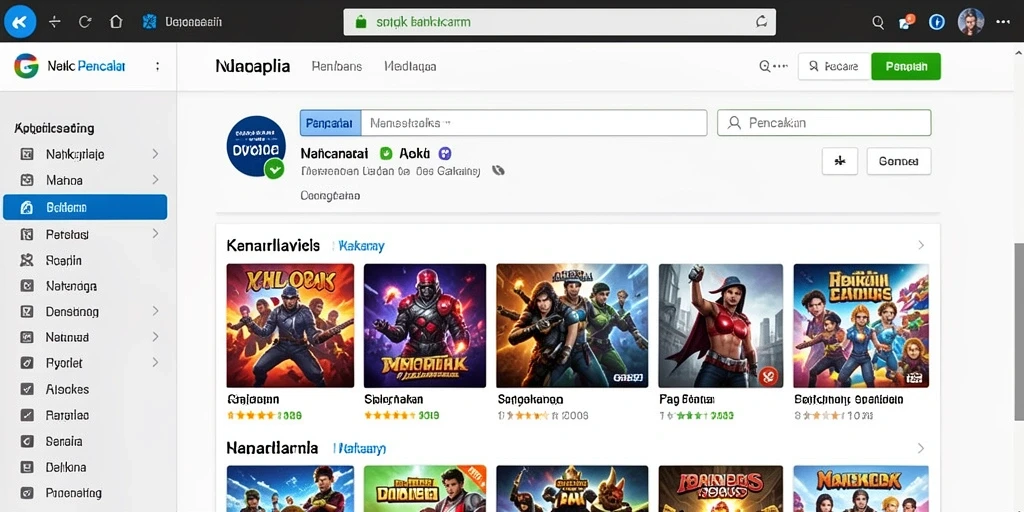Open browser search magnifier in top bar
Viewport: 1024px width, 512px height.
[x=878, y=22]
